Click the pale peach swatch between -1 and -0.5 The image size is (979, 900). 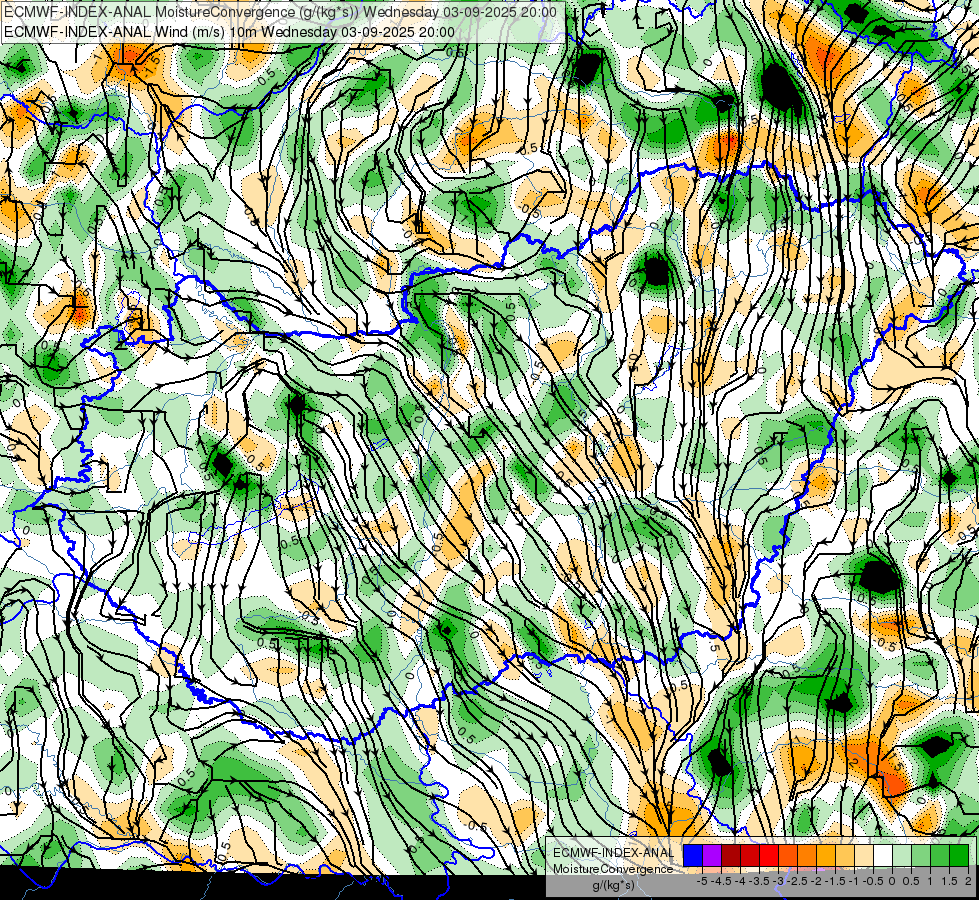[x=864, y=855]
